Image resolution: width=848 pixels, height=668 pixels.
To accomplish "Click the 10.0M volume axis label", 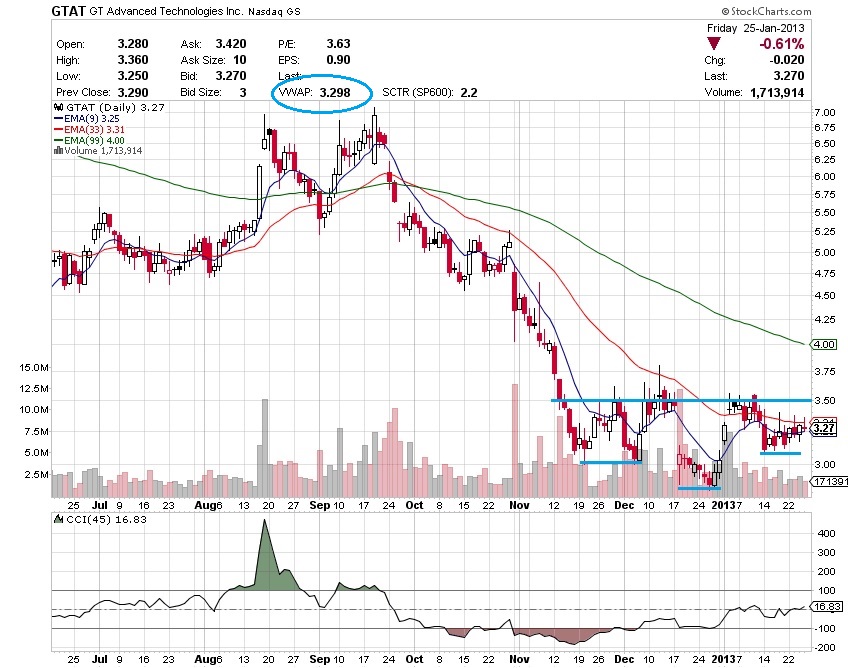I will pyautogui.click(x=34, y=409).
